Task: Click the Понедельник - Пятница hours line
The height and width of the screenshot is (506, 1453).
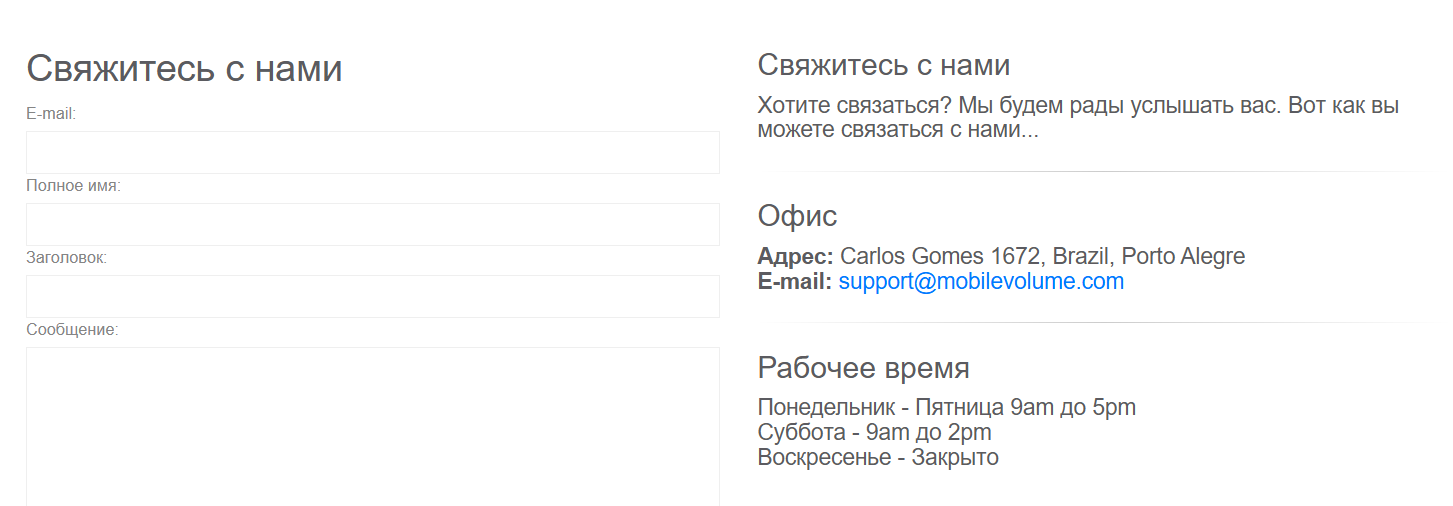Action: tap(946, 408)
